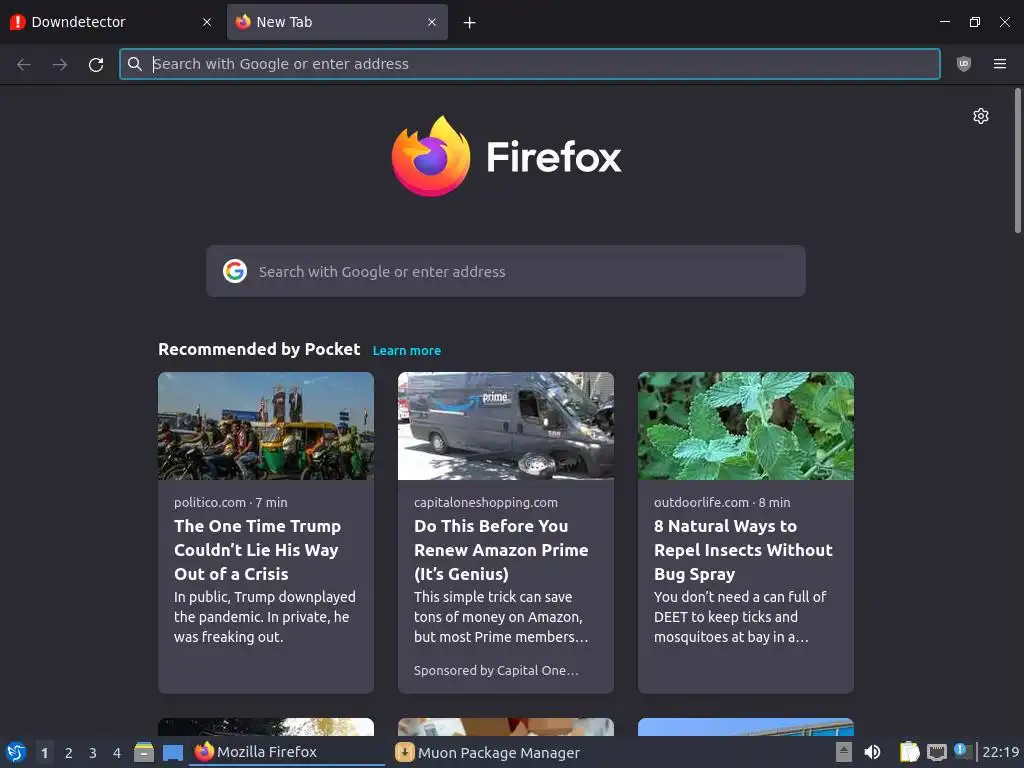Switch to virtual desktop 1
This screenshot has width=1024, height=768.
coord(44,753)
